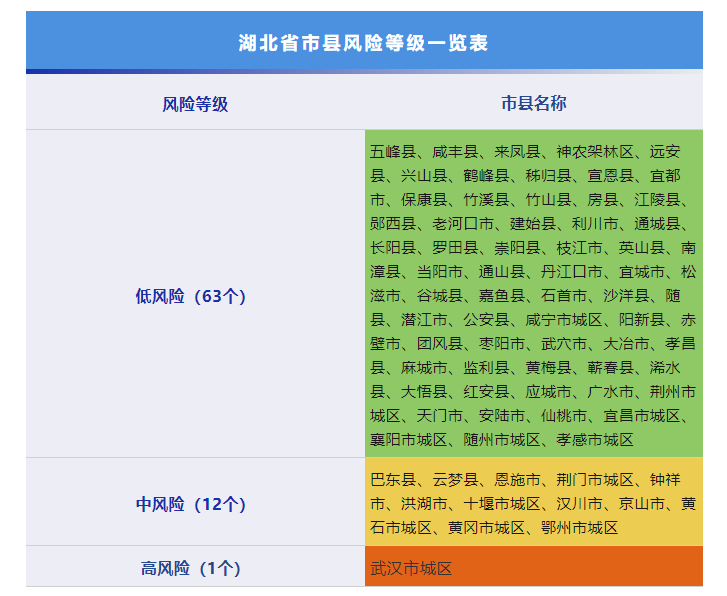Click 咸宁市城区 in the low-risk list

[x=564, y=319]
